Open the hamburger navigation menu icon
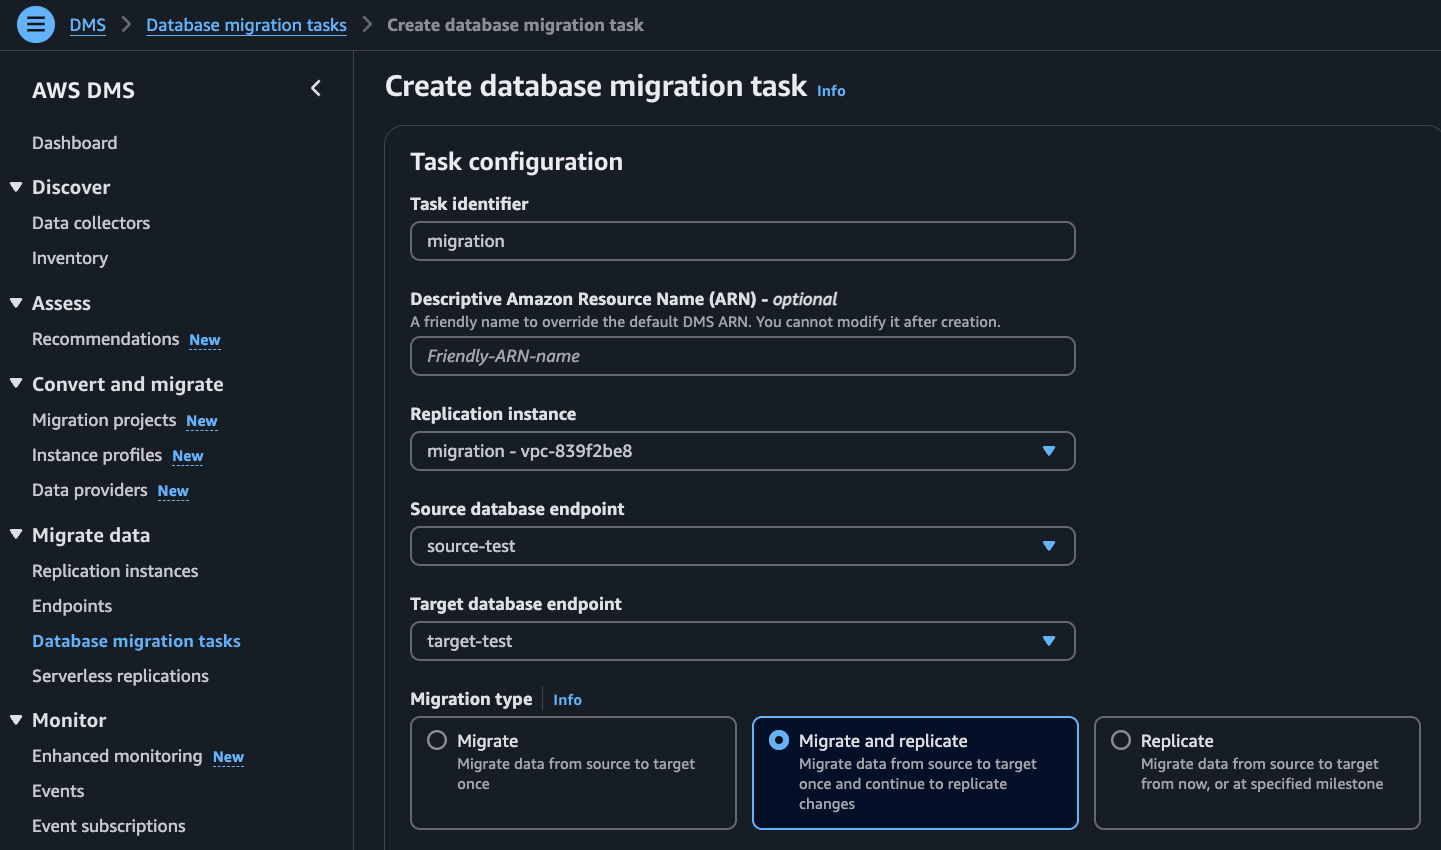1441x850 pixels. (x=36, y=25)
